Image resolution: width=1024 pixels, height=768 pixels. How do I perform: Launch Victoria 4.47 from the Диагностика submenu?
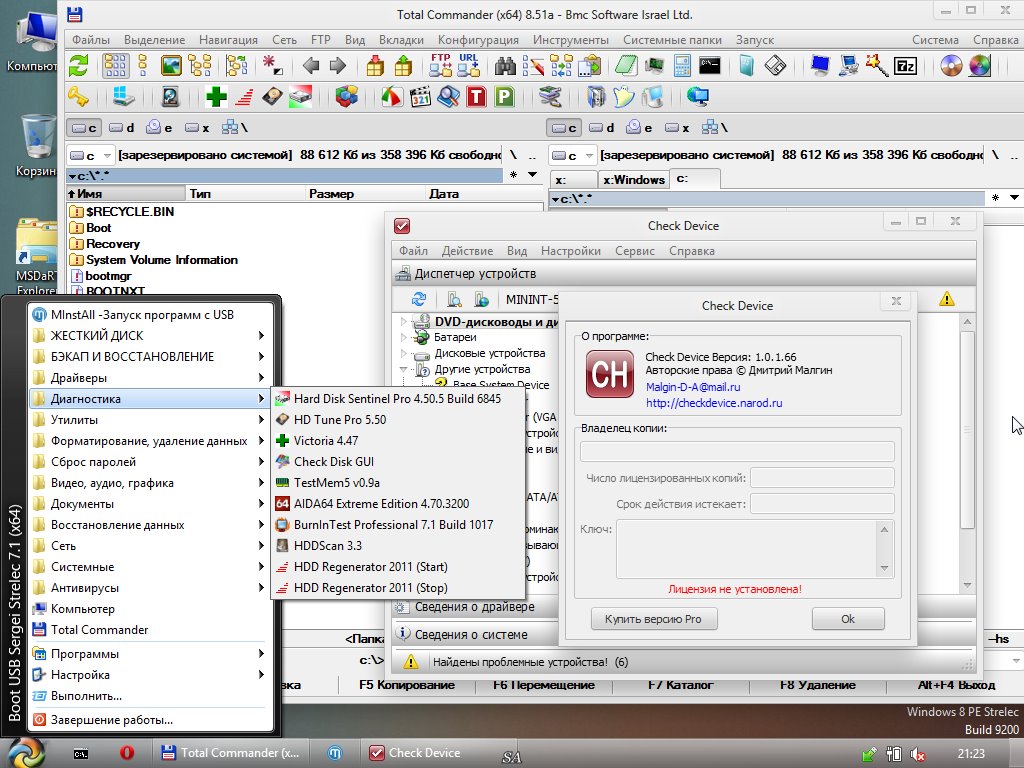coord(398,441)
